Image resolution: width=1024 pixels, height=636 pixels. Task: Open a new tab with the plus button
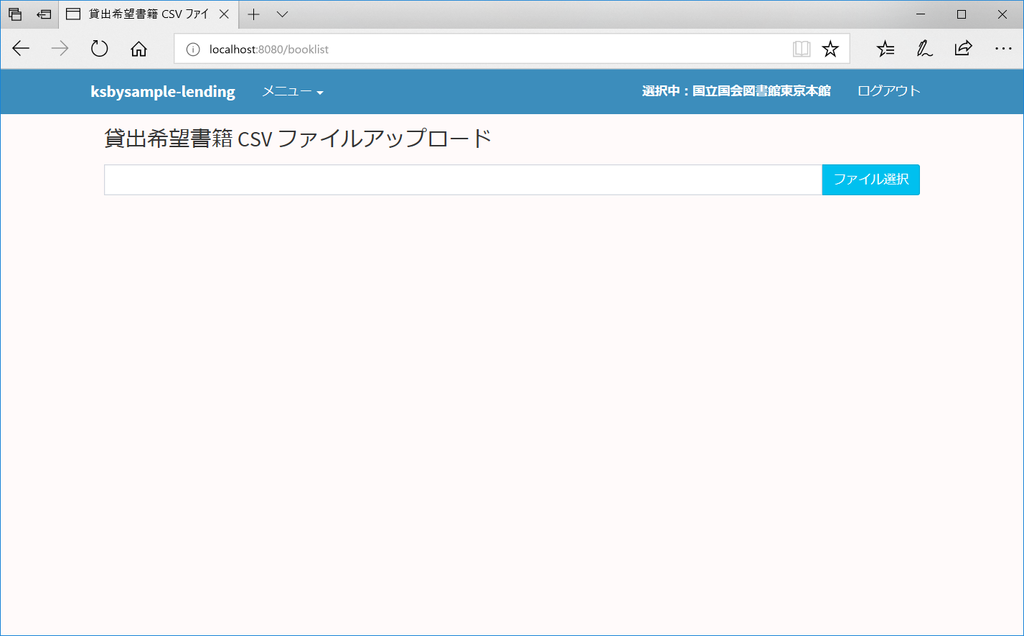tap(254, 14)
